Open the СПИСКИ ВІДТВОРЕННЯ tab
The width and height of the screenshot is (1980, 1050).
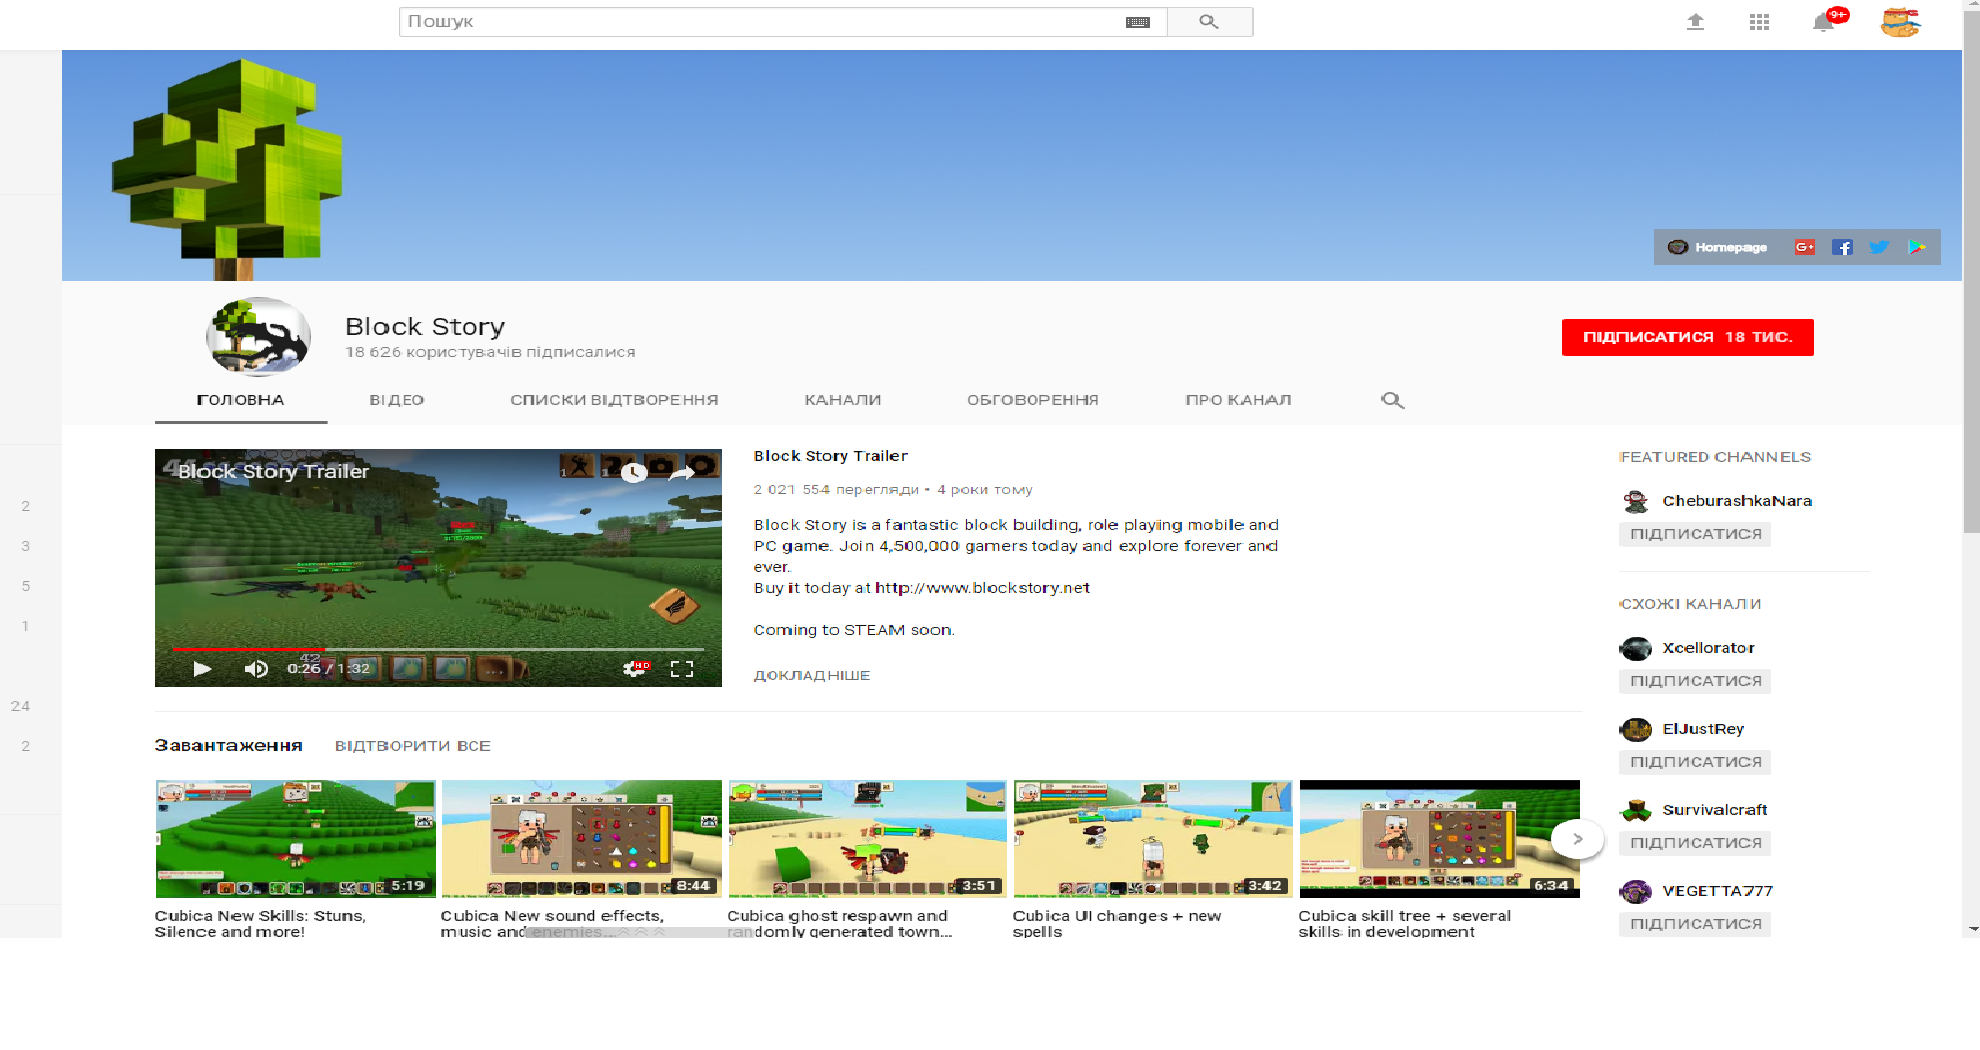614,400
